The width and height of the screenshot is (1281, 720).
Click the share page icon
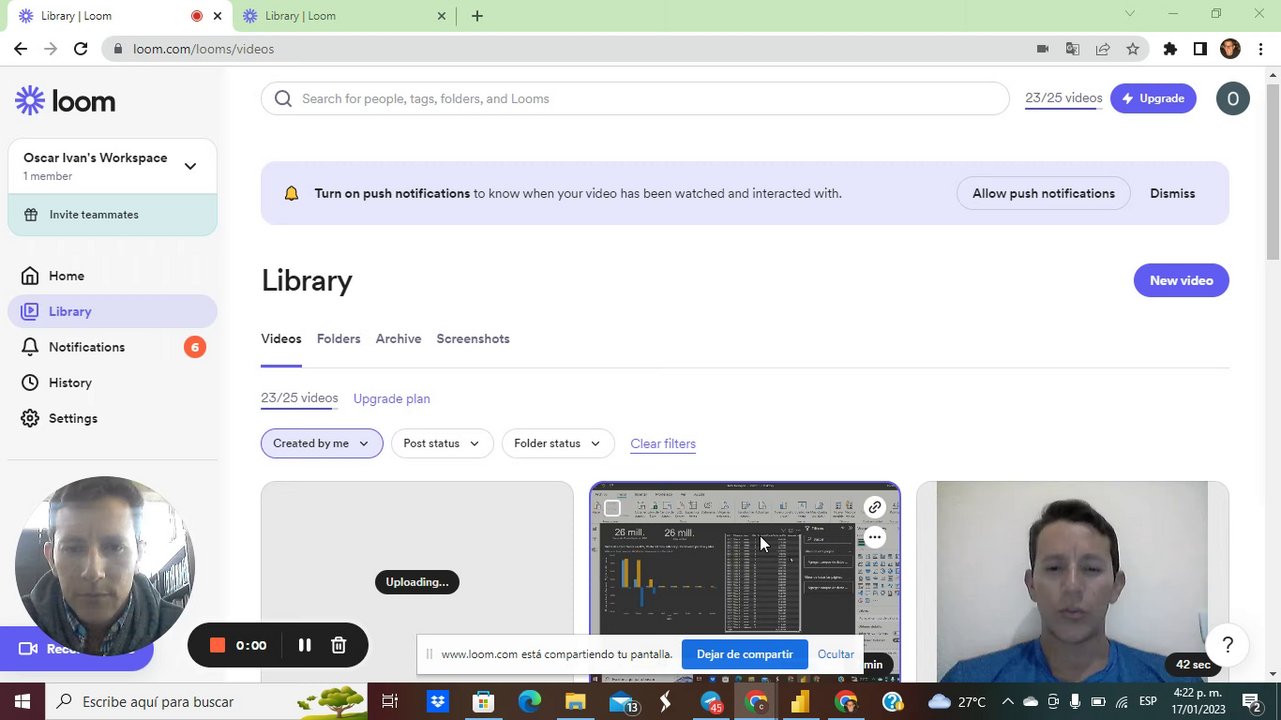tap(1103, 48)
